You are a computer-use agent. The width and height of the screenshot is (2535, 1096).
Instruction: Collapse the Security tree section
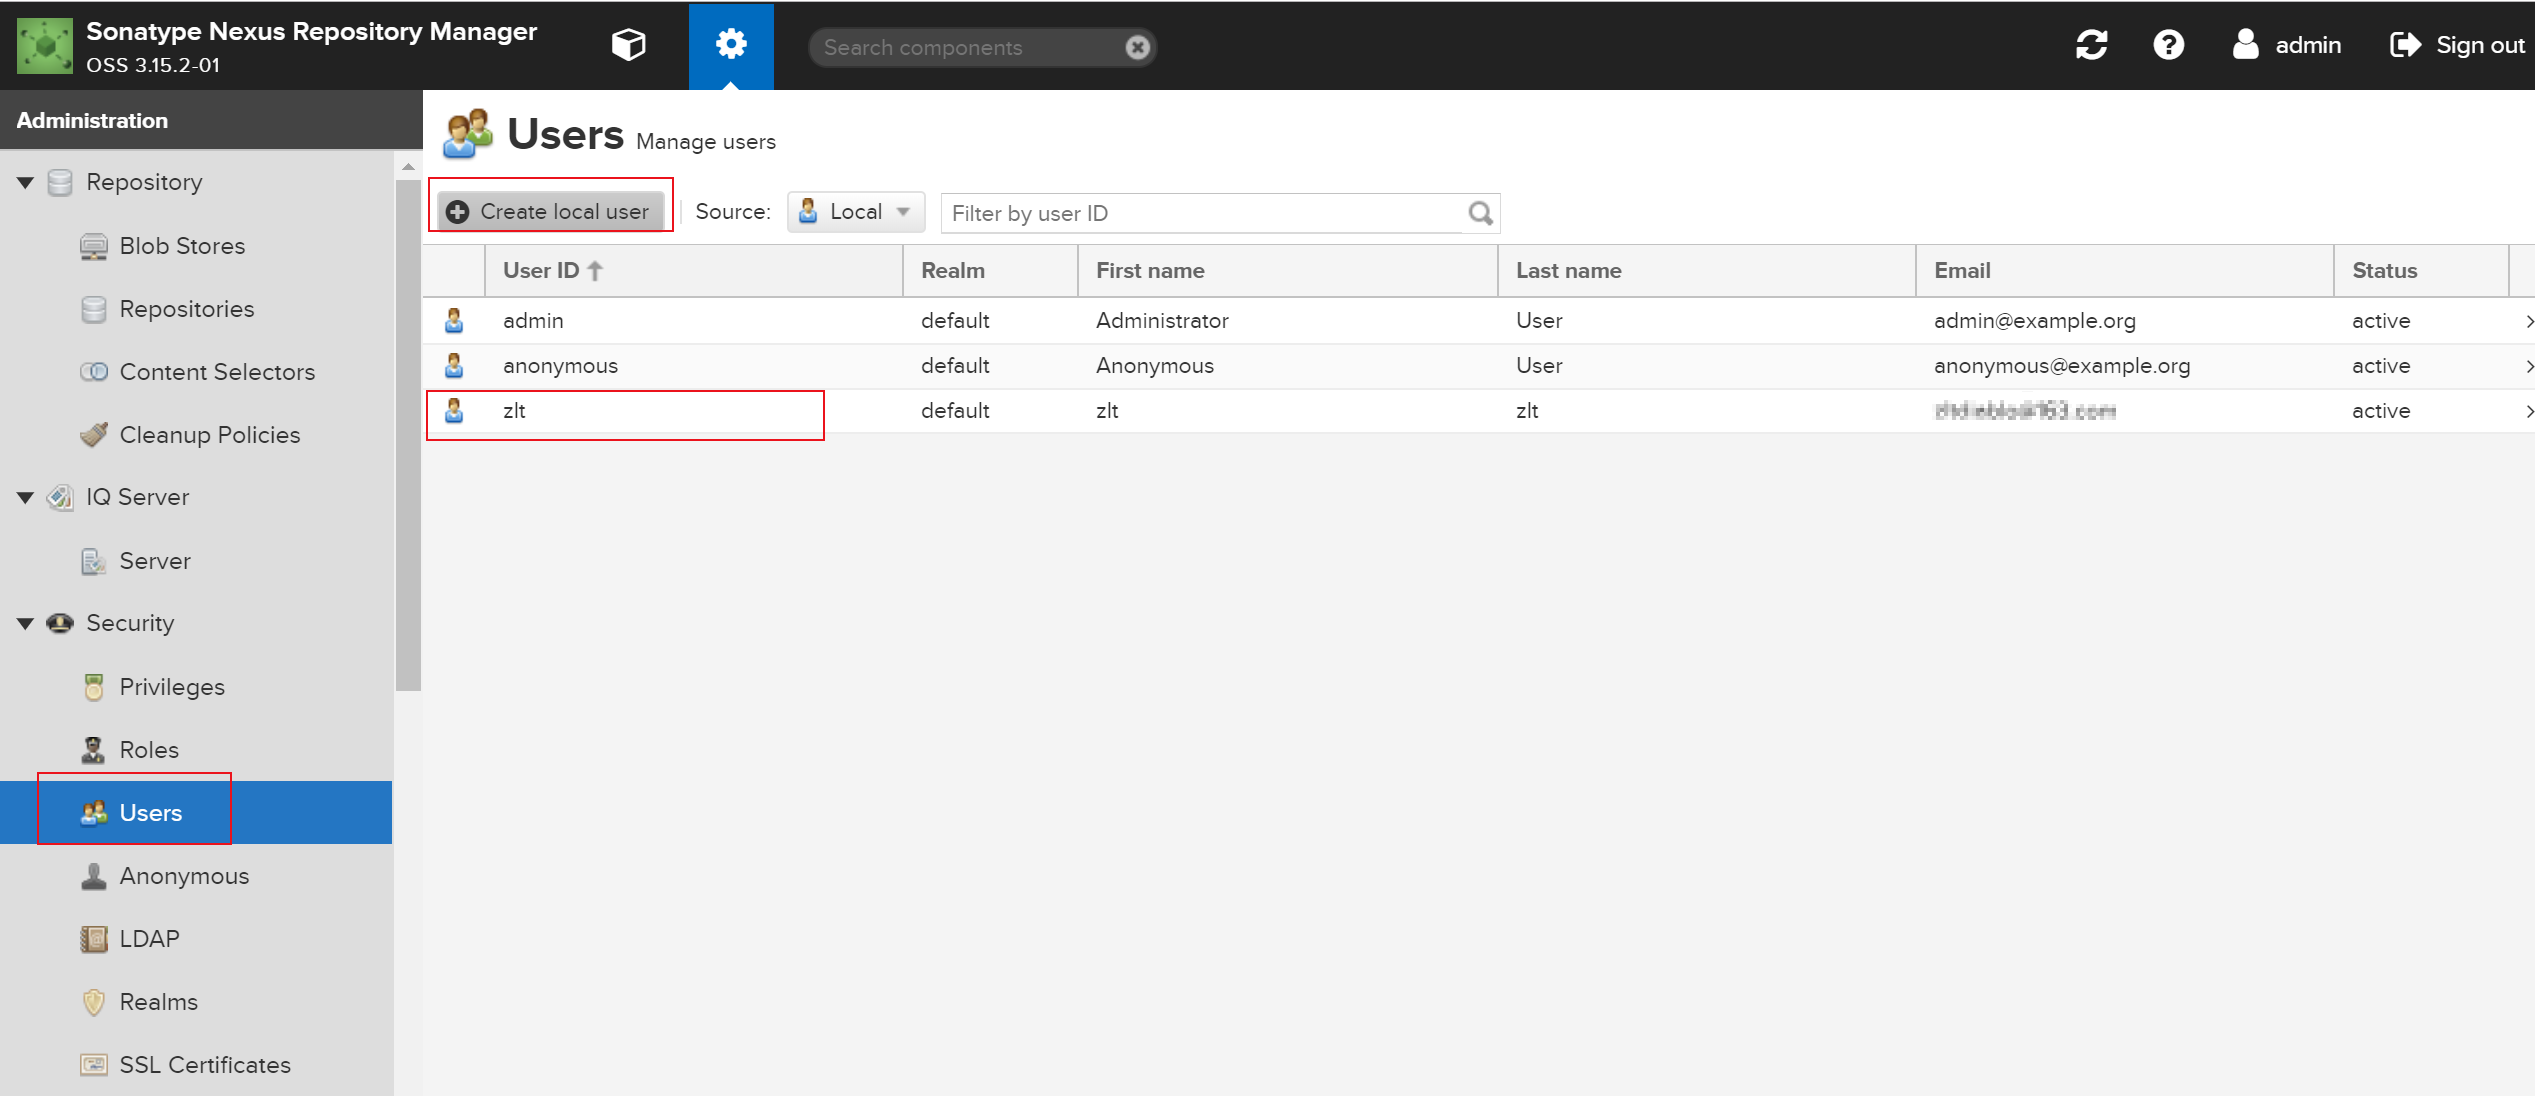point(26,624)
